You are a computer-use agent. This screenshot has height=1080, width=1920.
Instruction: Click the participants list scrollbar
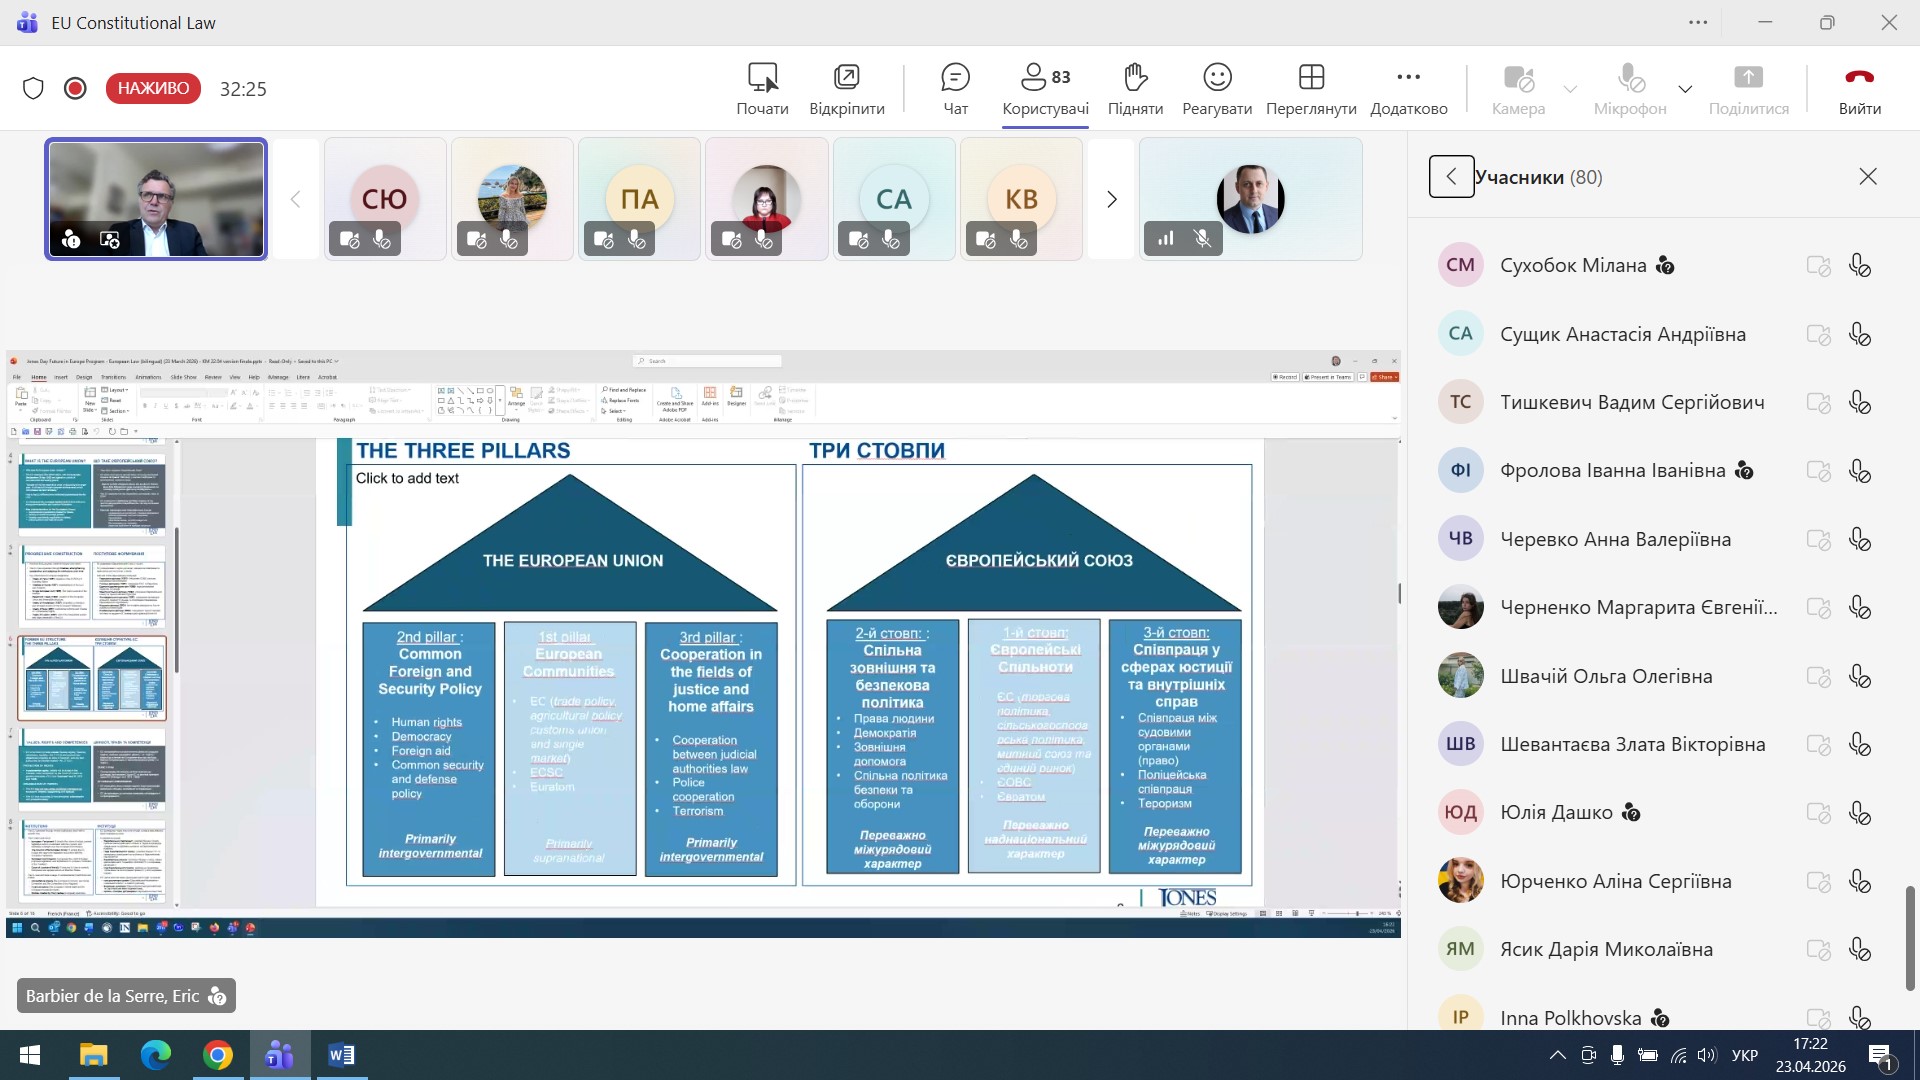click(1909, 937)
